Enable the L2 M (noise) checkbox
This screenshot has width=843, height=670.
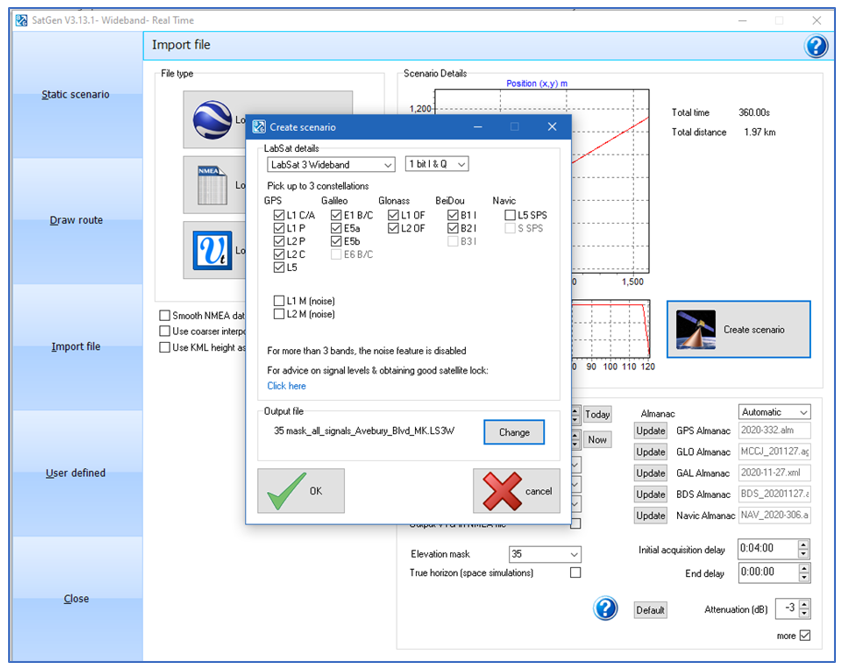click(x=279, y=314)
